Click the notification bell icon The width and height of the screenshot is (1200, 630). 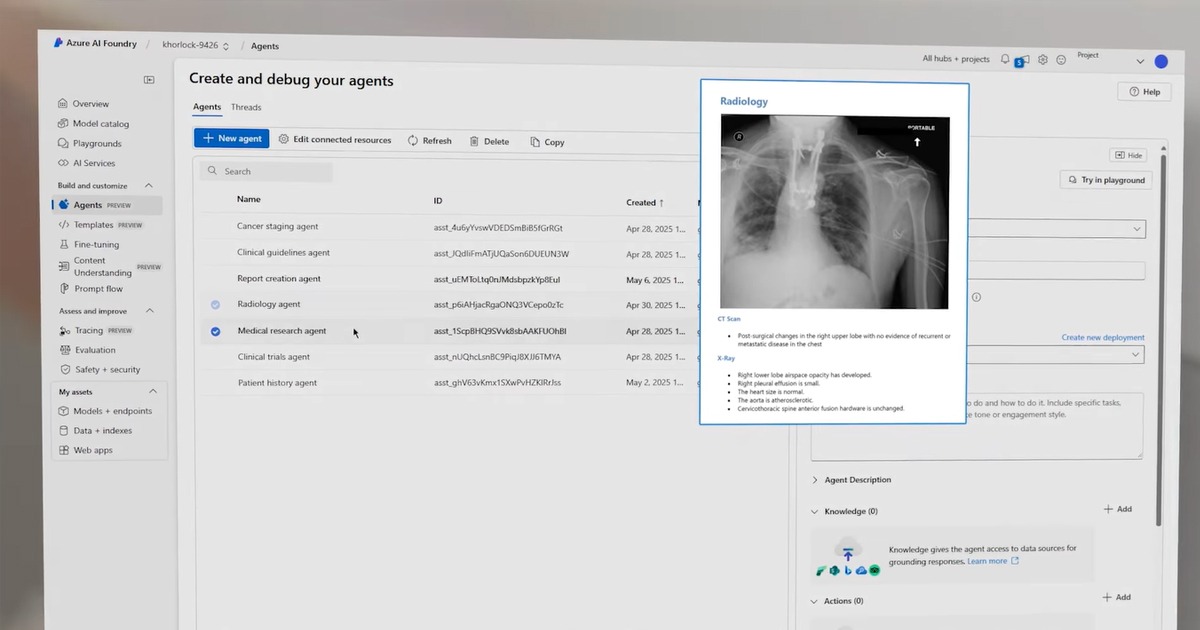pyautogui.click(x=1005, y=60)
